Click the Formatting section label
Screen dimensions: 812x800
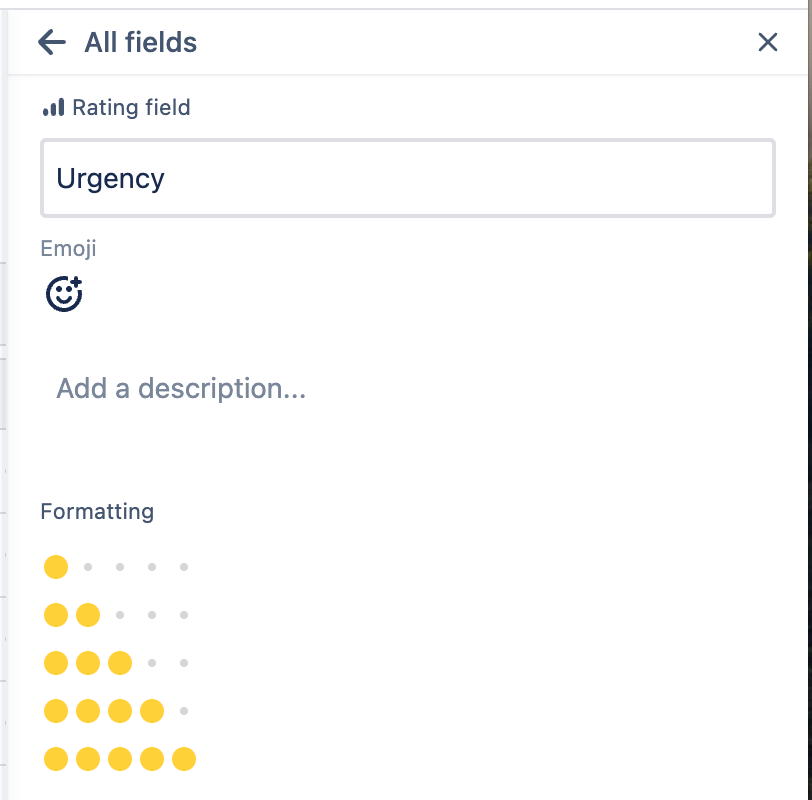(97, 512)
